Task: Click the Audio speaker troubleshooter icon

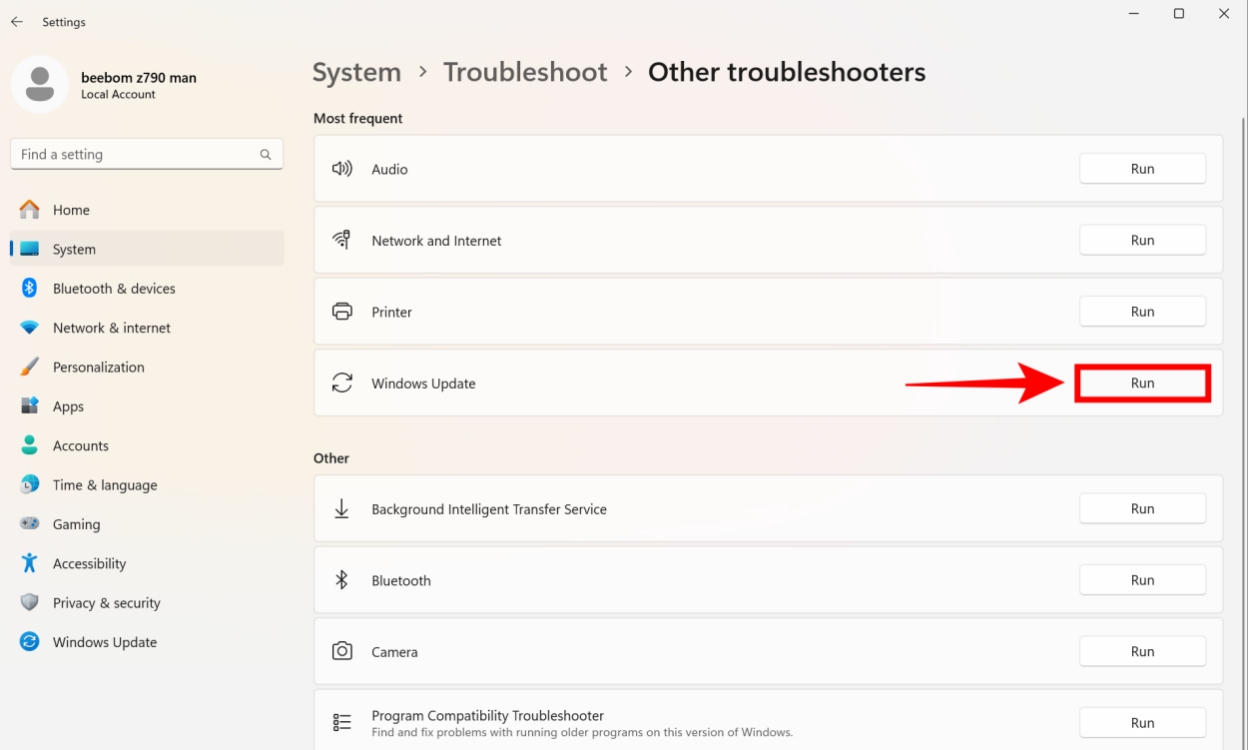Action: [341, 168]
